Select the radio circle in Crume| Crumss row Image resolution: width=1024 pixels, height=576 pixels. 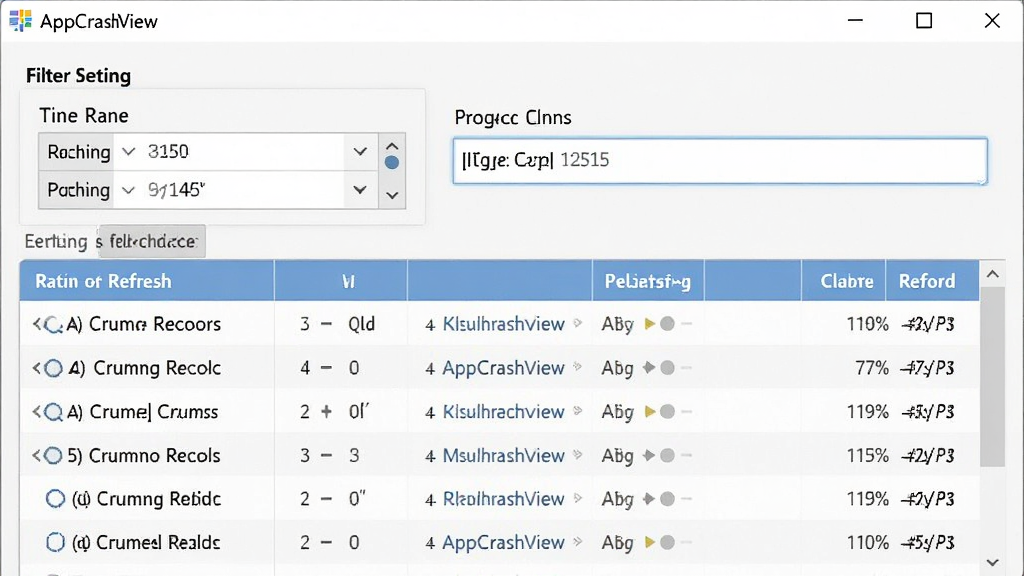[x=53, y=412]
